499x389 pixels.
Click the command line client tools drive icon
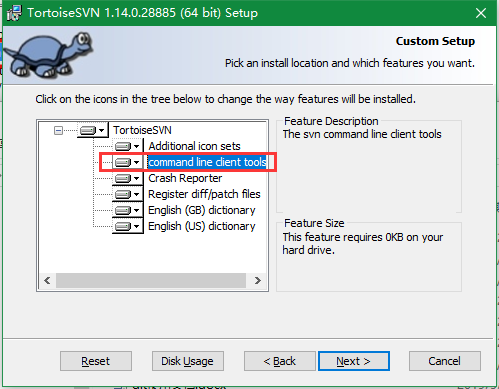[x=123, y=162]
